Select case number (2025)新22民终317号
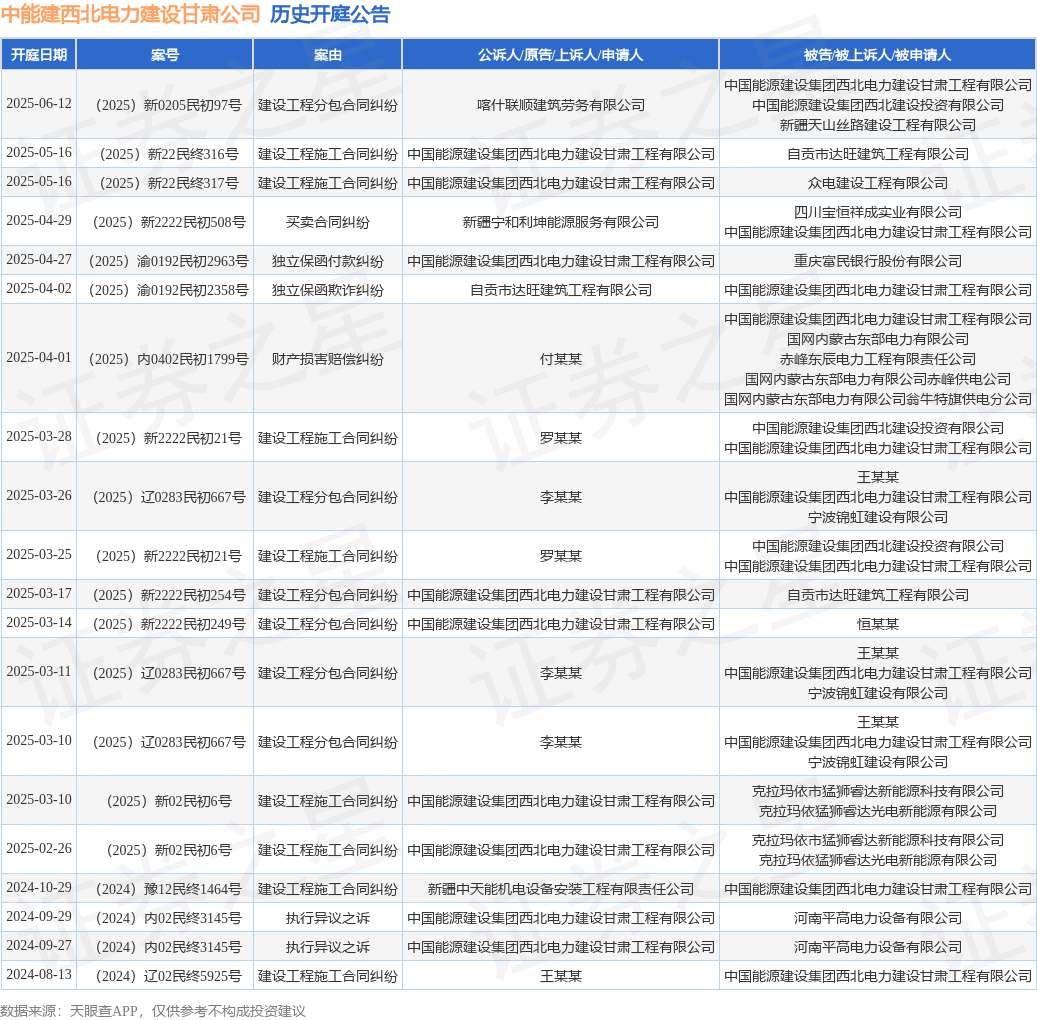The height and width of the screenshot is (1020, 1037). (165, 183)
